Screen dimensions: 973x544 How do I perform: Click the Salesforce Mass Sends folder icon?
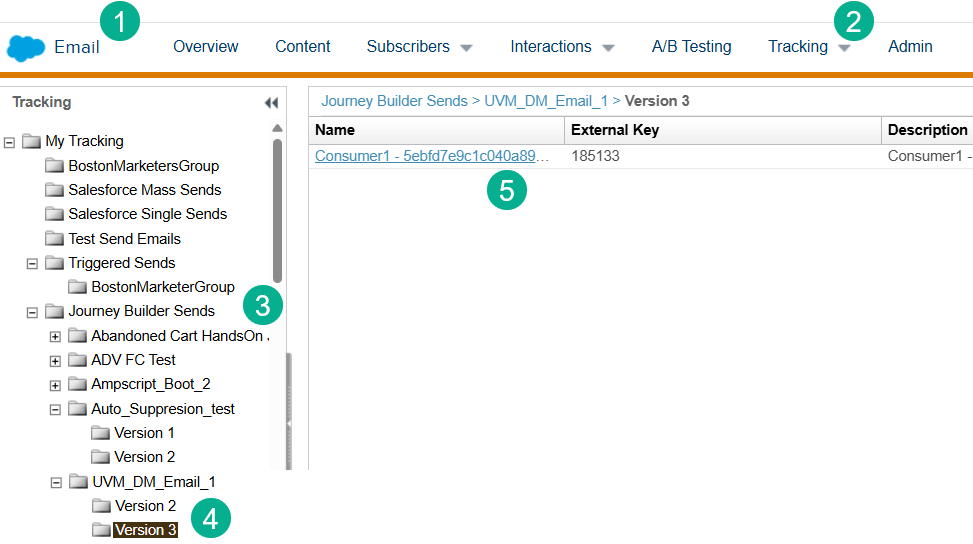point(54,190)
